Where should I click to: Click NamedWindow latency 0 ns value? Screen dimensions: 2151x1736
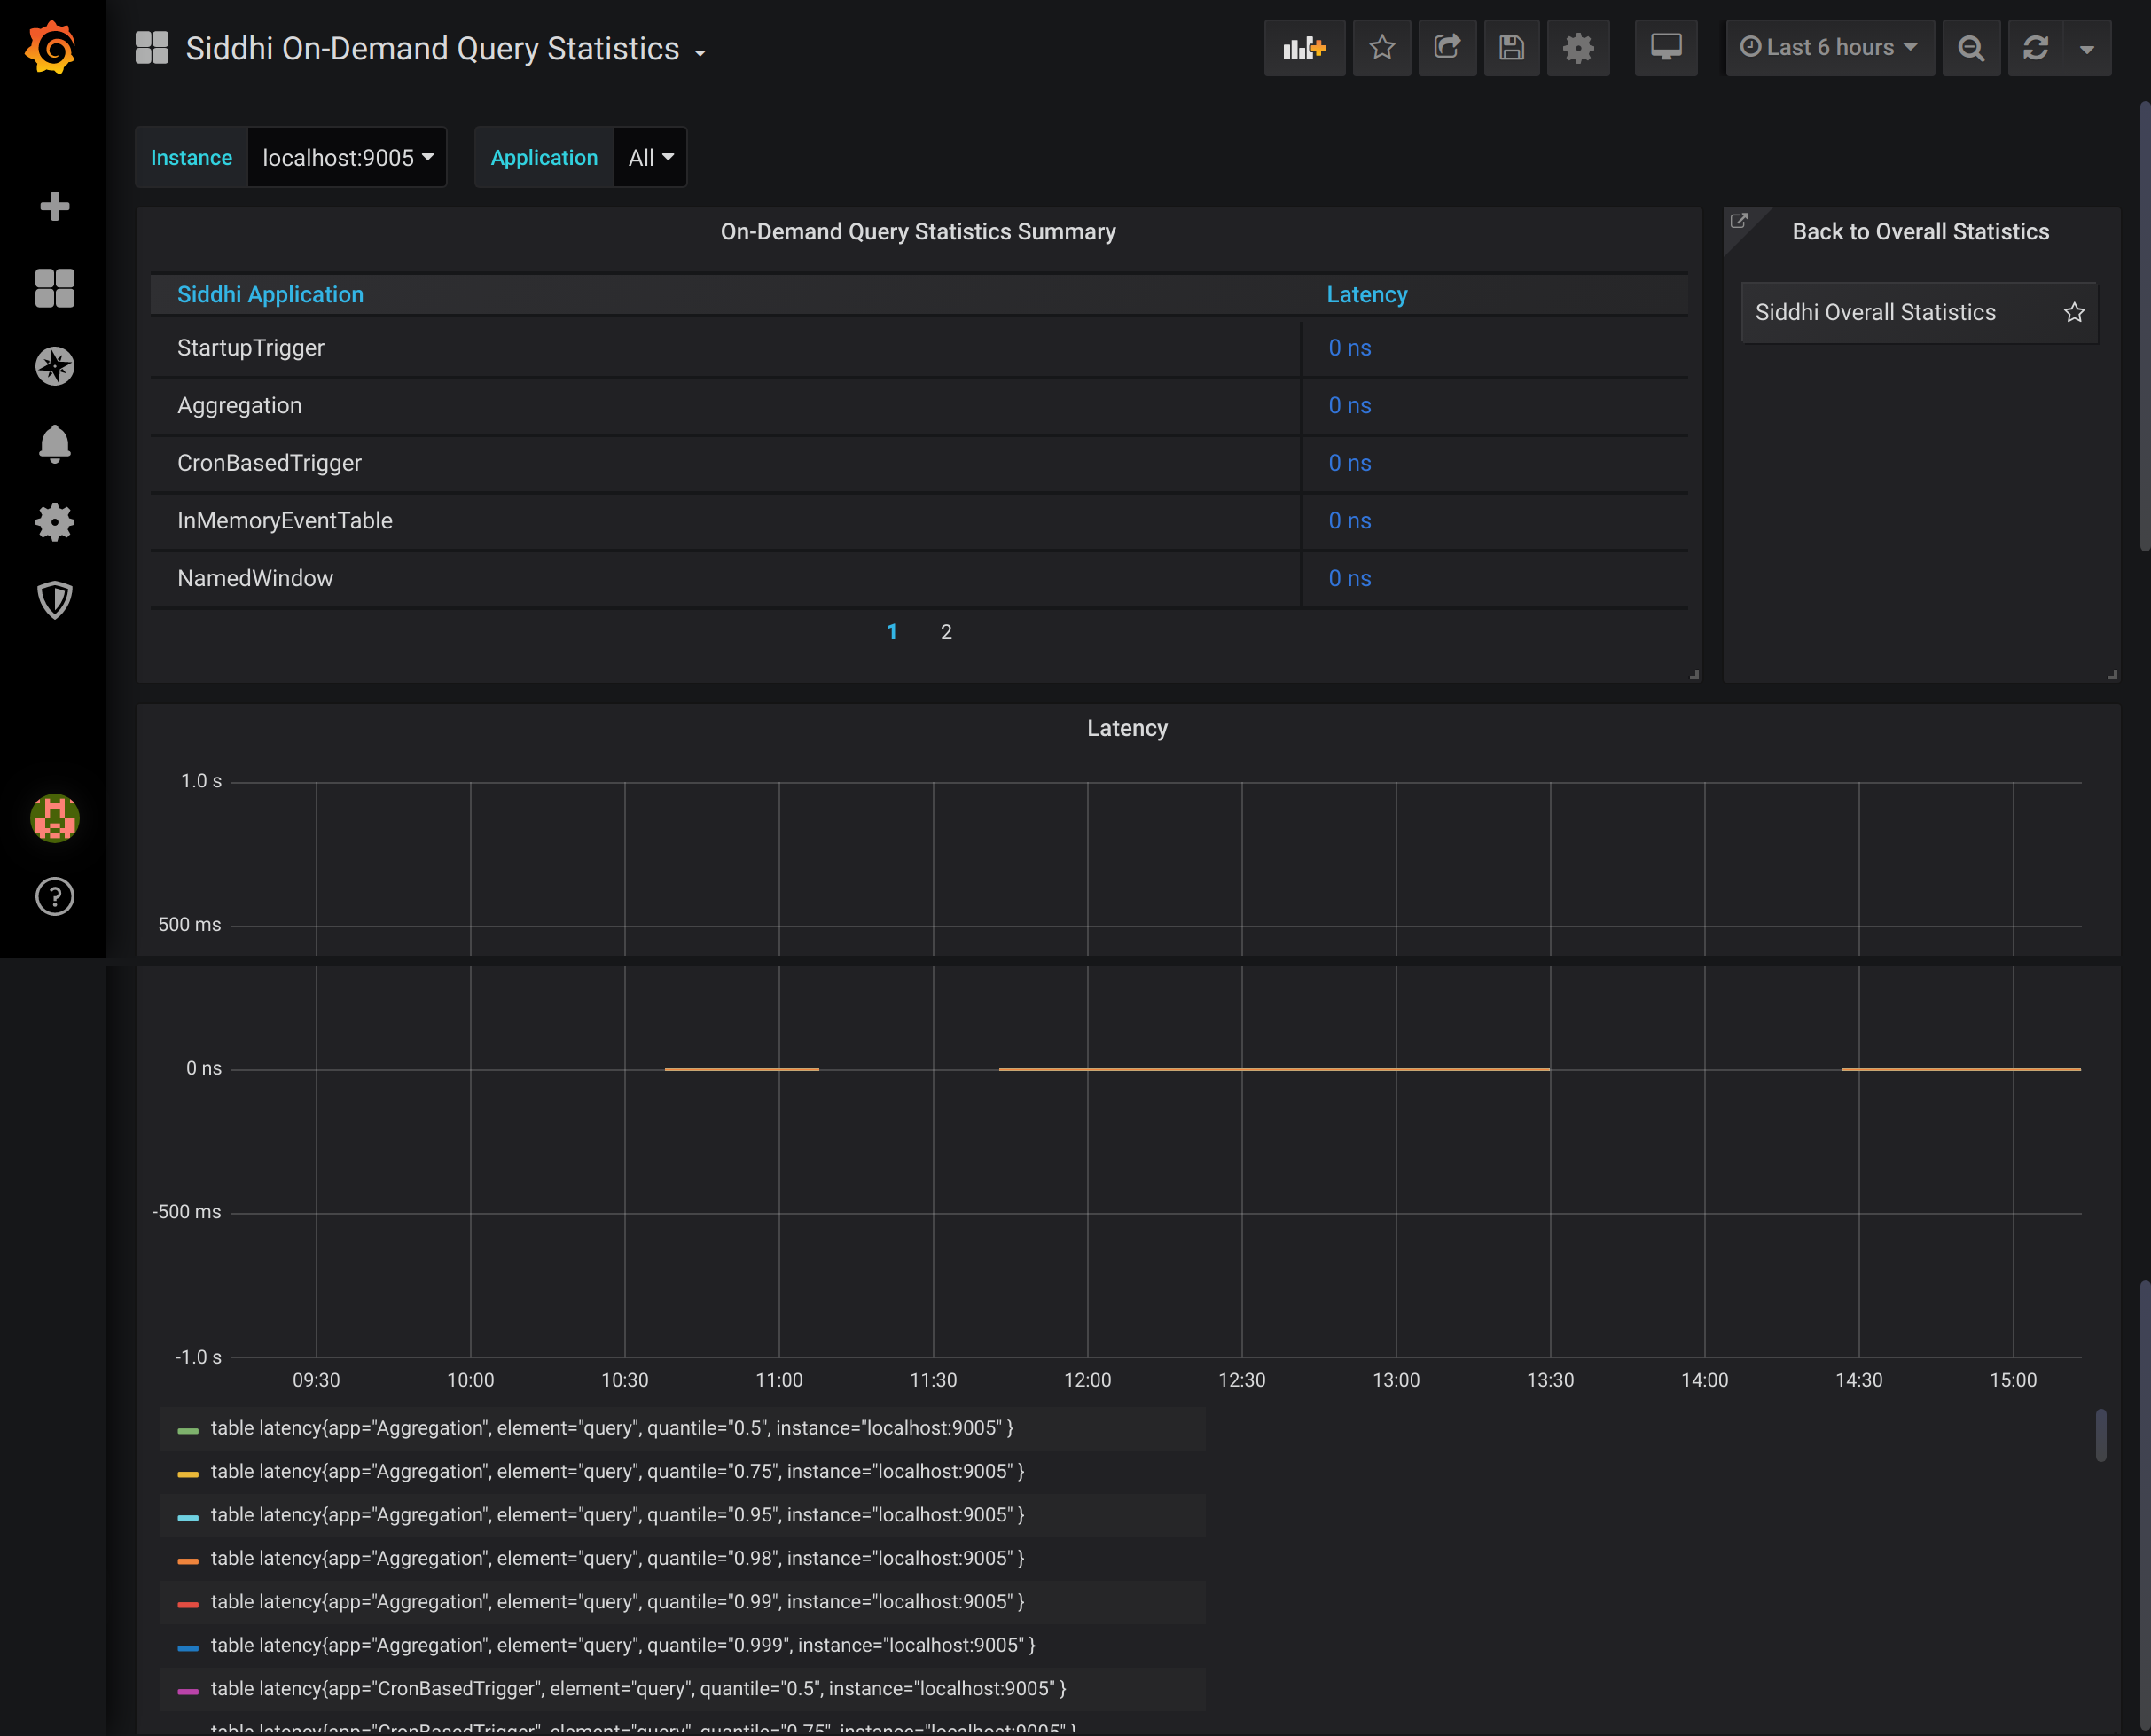coord(1349,578)
